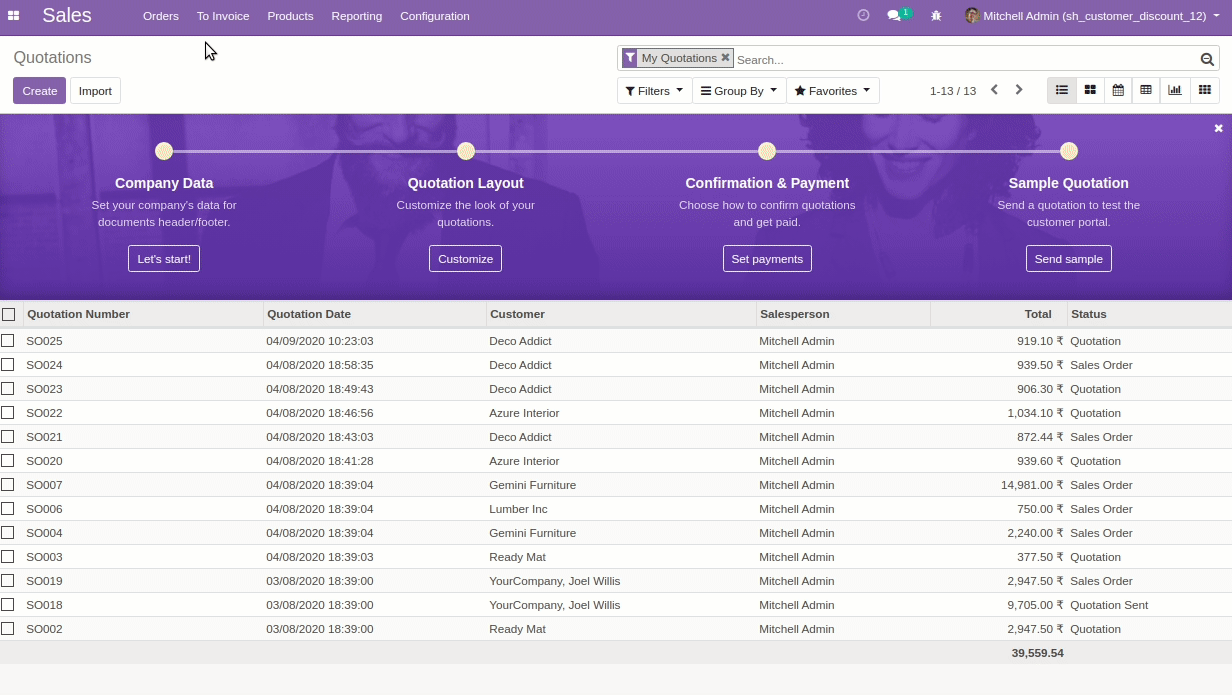This screenshot has height=695, width=1232.
Task: Check the box for SO025
Action: click(x=8, y=341)
